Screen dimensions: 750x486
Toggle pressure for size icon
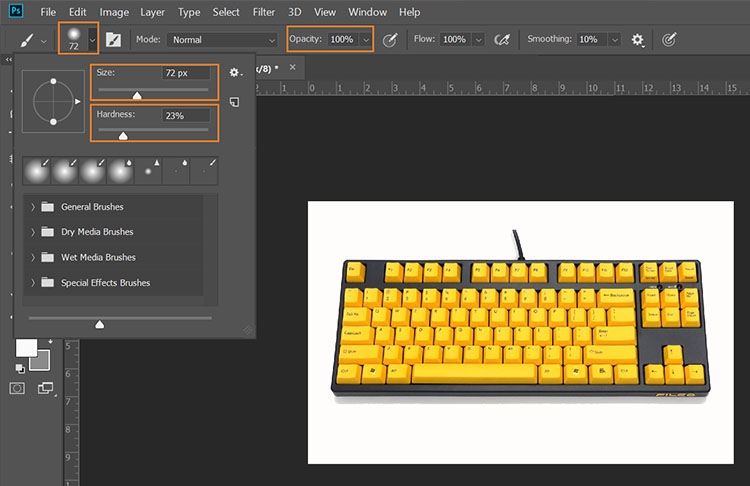point(668,40)
